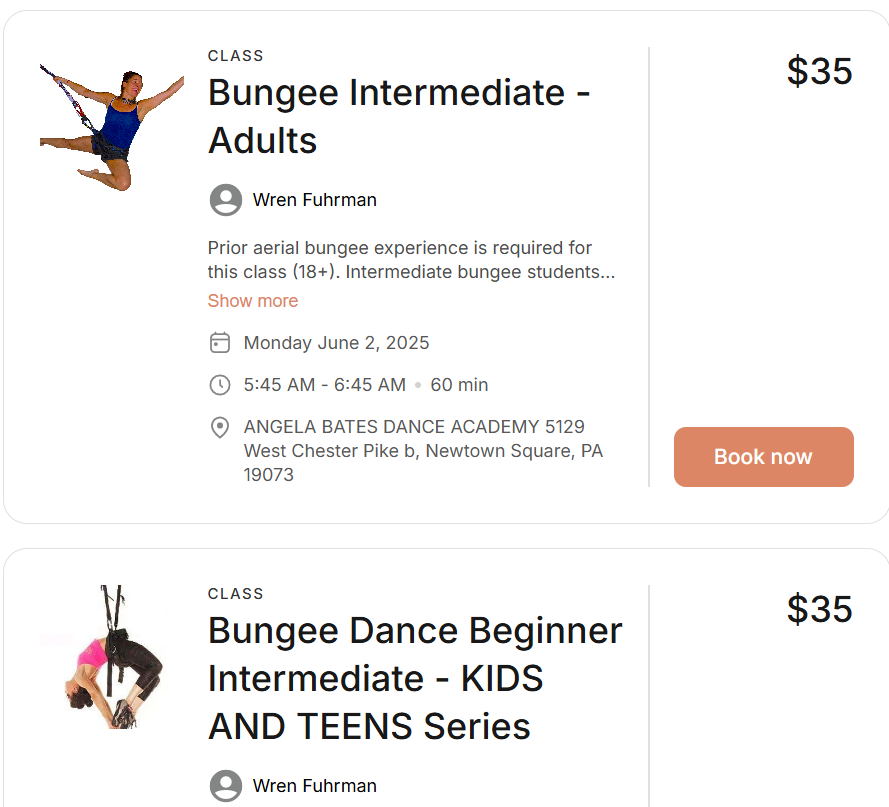Select instructor name Wren Fuhrman in second card
889x807 pixels.
click(315, 786)
